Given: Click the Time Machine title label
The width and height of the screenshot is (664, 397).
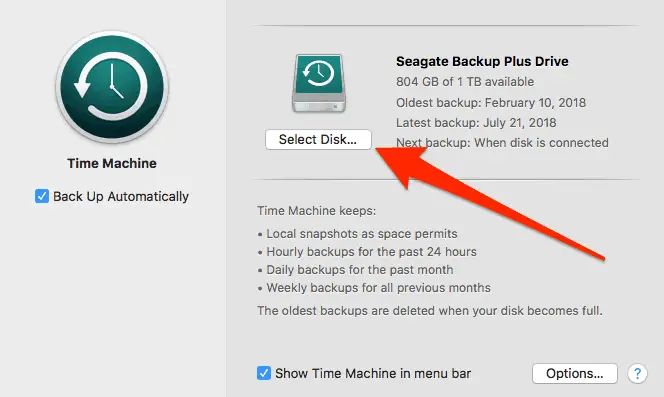Looking at the screenshot, I should pyautogui.click(x=112, y=164).
